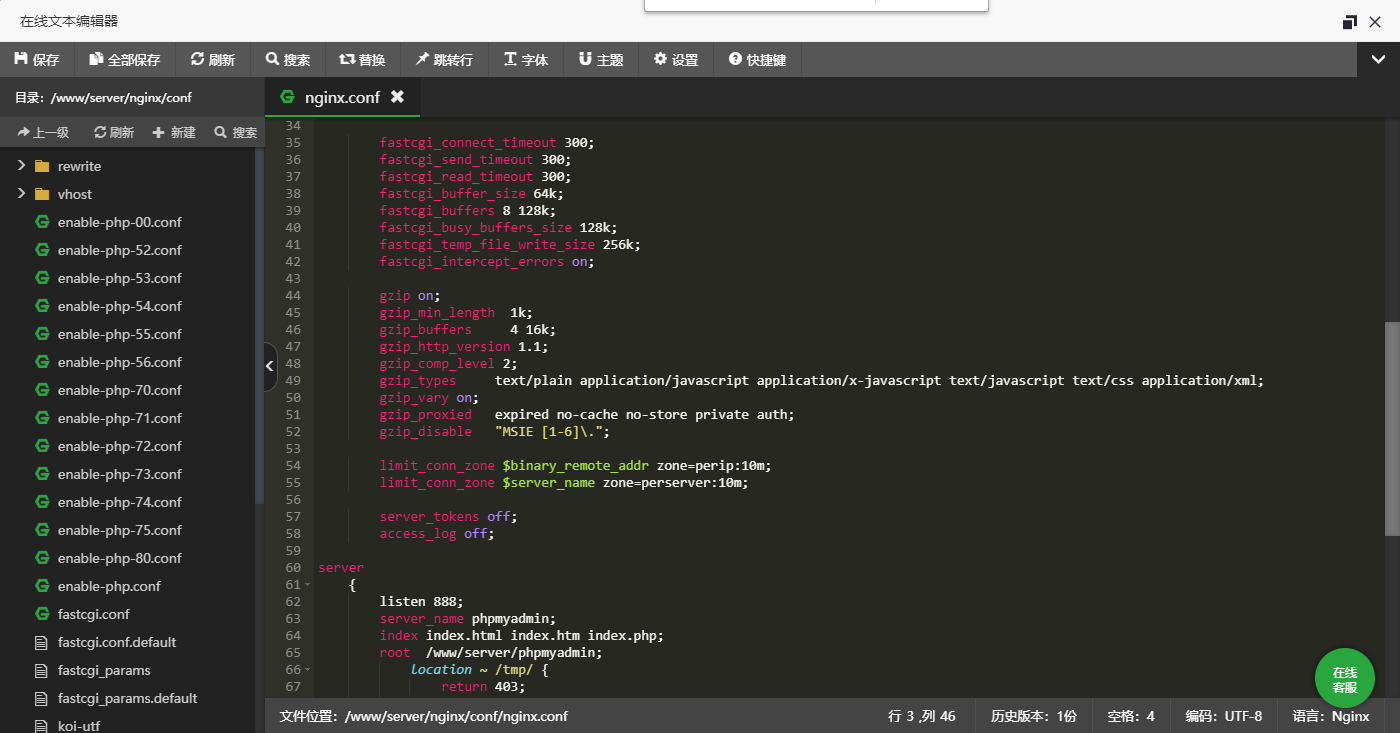Refresh the directory list in the sidebar
The width and height of the screenshot is (1400, 733).
(x=114, y=132)
